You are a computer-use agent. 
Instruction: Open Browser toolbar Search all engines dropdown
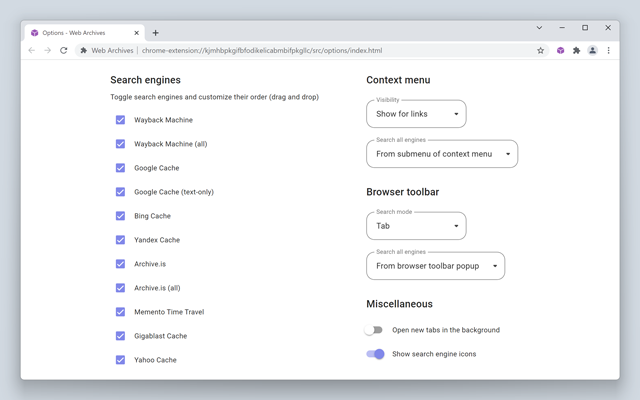[x=435, y=266]
